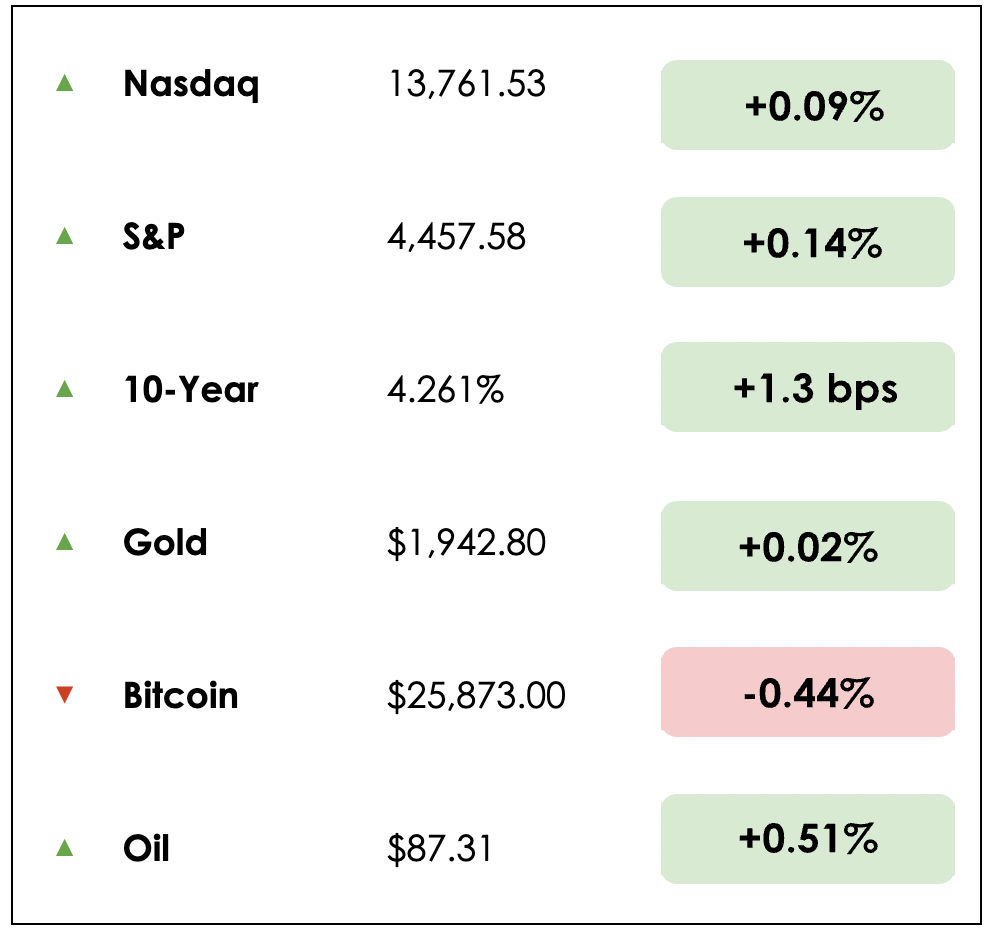This screenshot has width=996, height=936.
Task: Select the S&P label
Action: coord(154,237)
